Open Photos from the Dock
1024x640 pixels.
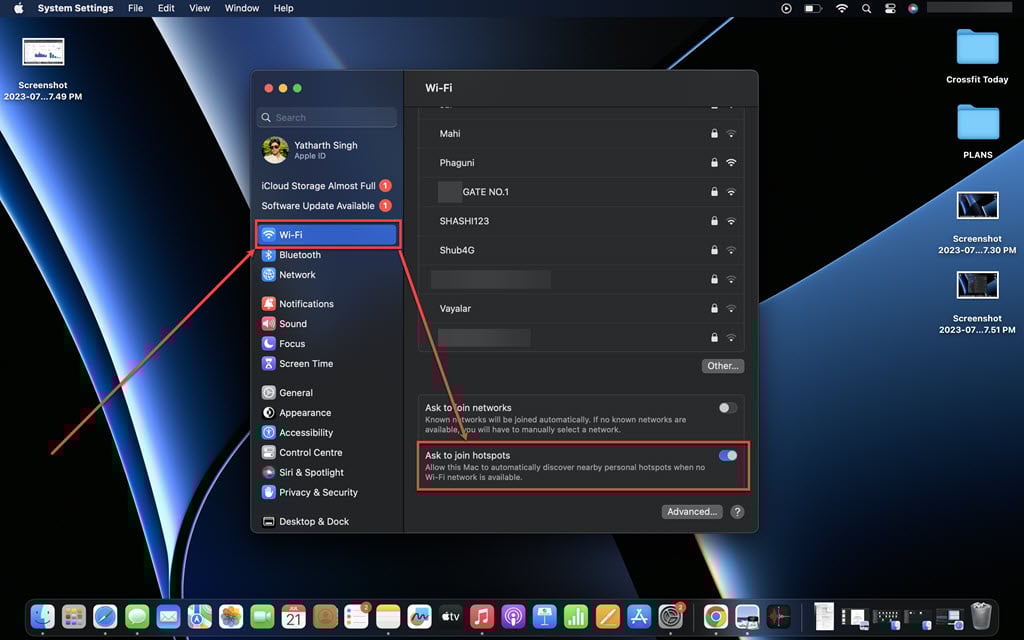click(x=231, y=616)
